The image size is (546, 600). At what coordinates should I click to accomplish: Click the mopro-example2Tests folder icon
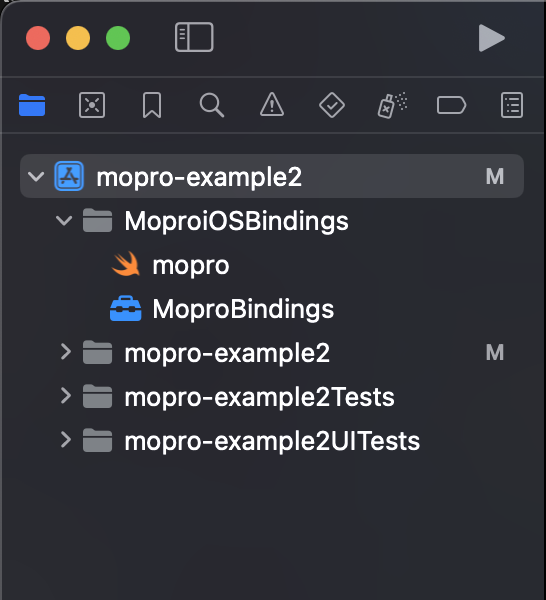98,396
